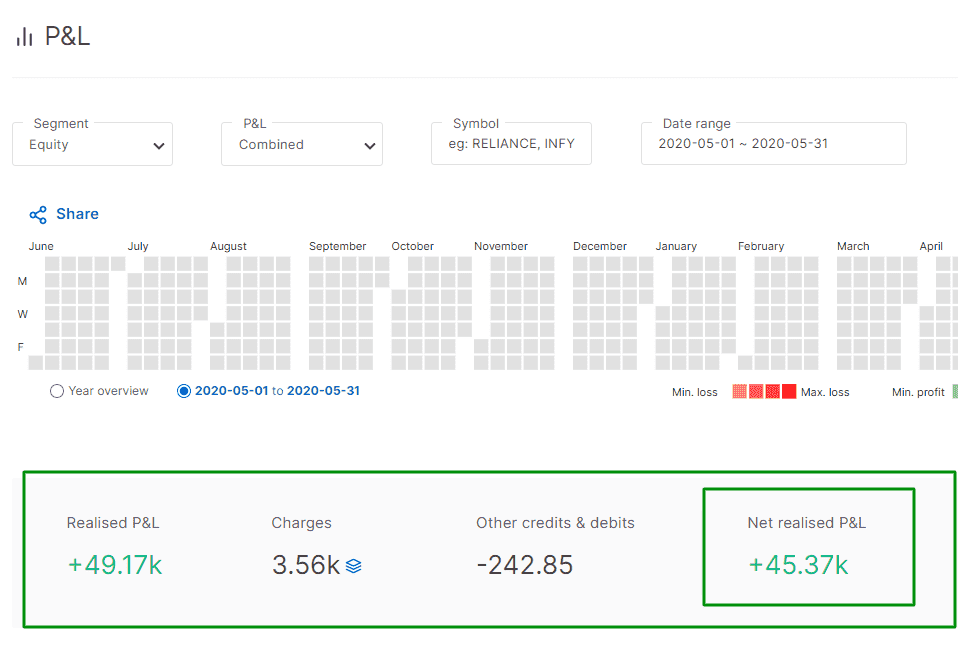
Task: Open the Segment Equity dropdown
Action: [92, 144]
